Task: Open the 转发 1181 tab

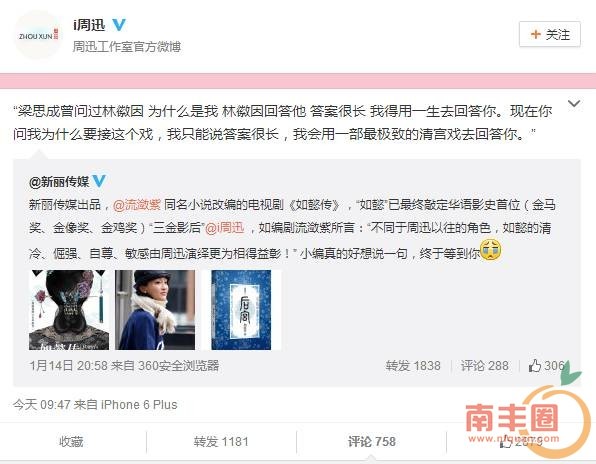Action: pos(221,442)
